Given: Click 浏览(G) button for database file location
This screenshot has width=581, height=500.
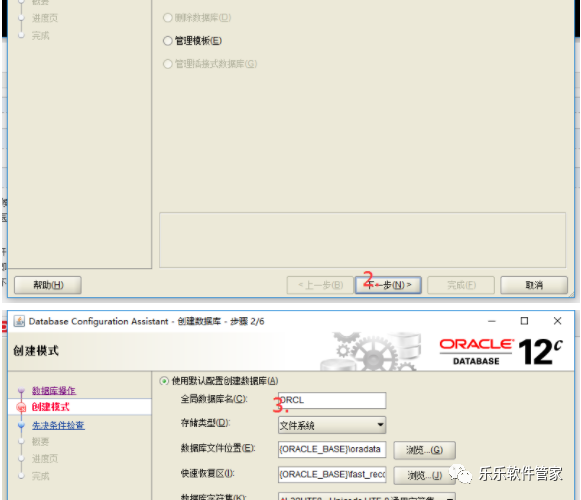Looking at the screenshot, I should click(424, 450).
